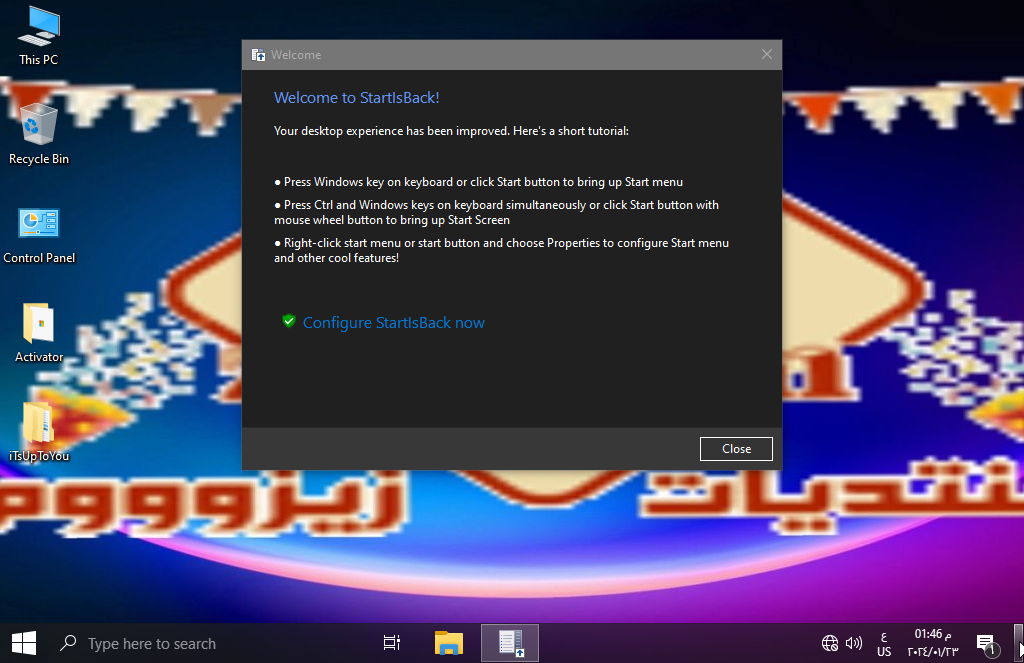Screen dimensions: 1024x663
Task: Click the Close button in Welcome dialog
Action: tap(736, 449)
